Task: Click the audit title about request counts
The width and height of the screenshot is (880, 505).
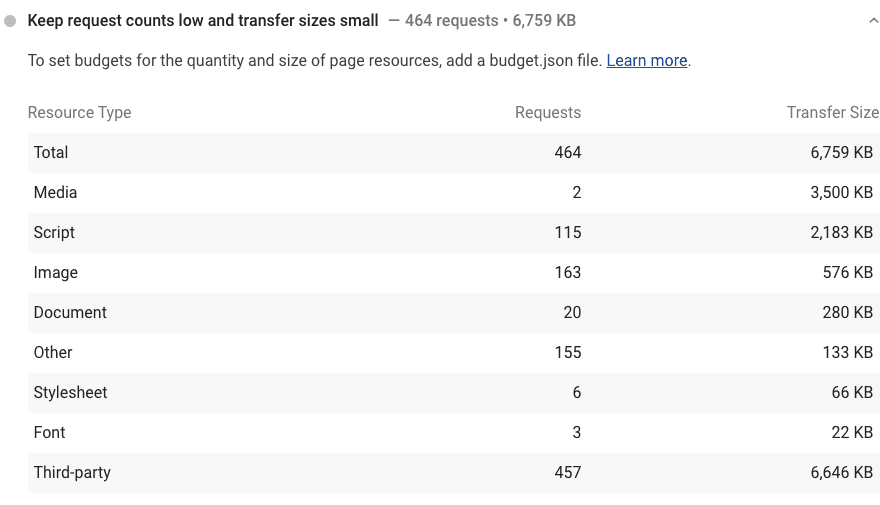Action: coord(203,20)
